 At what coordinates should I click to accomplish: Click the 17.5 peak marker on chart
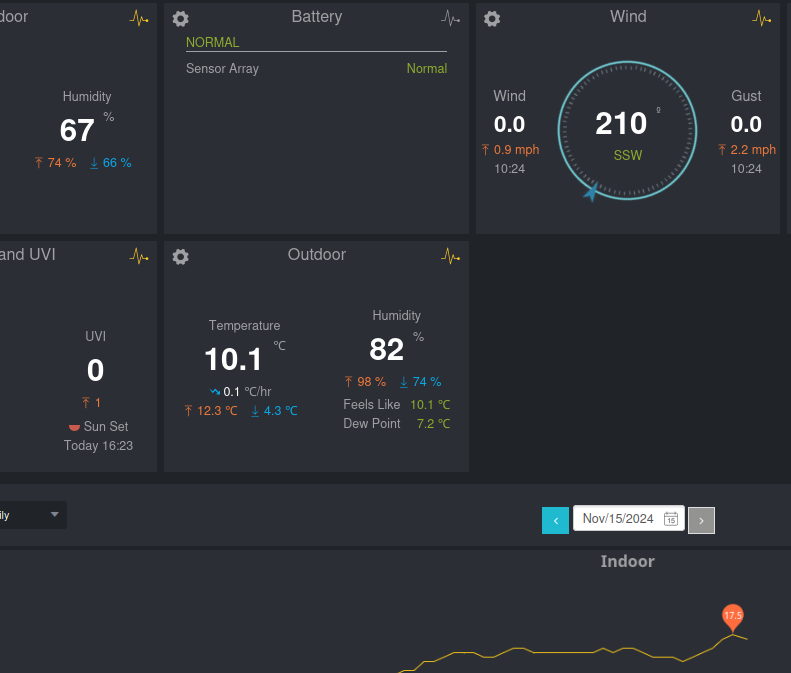click(732, 618)
